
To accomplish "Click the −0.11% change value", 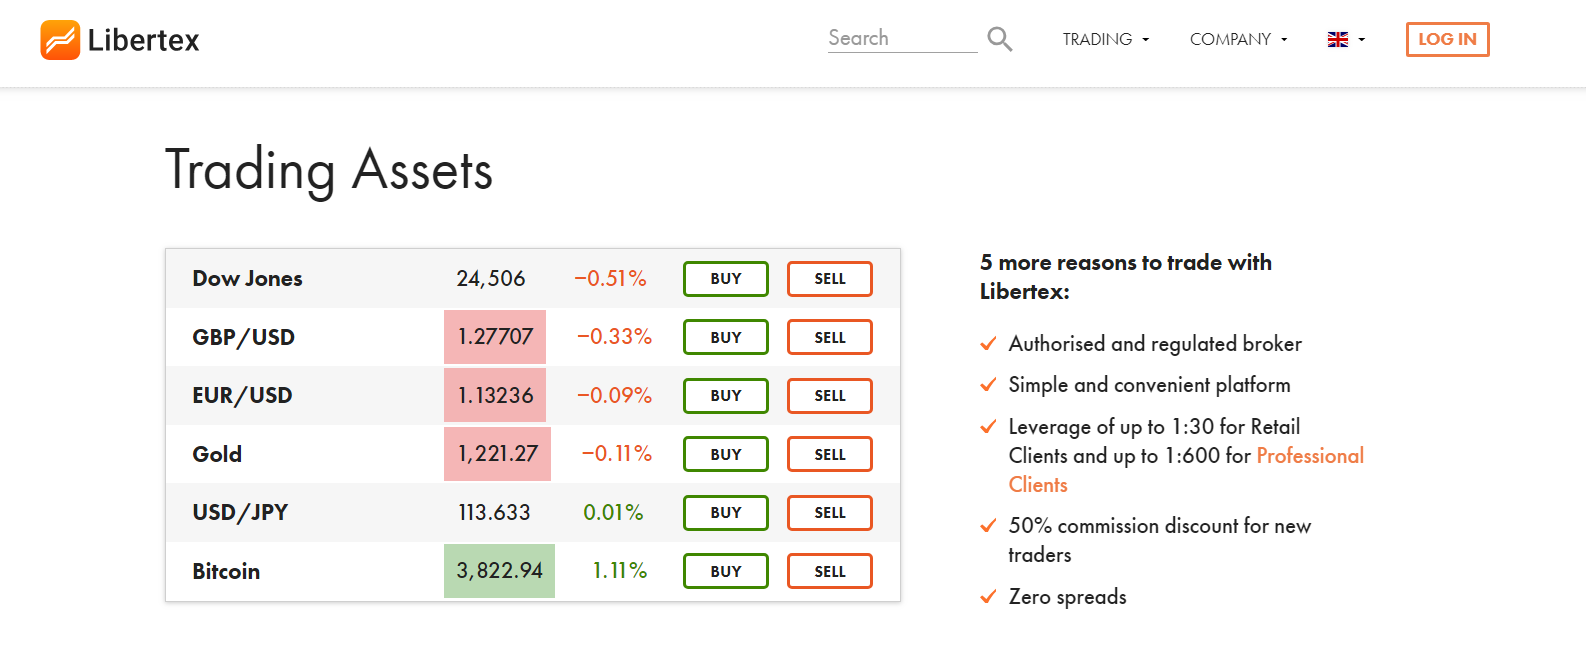I will [616, 454].
